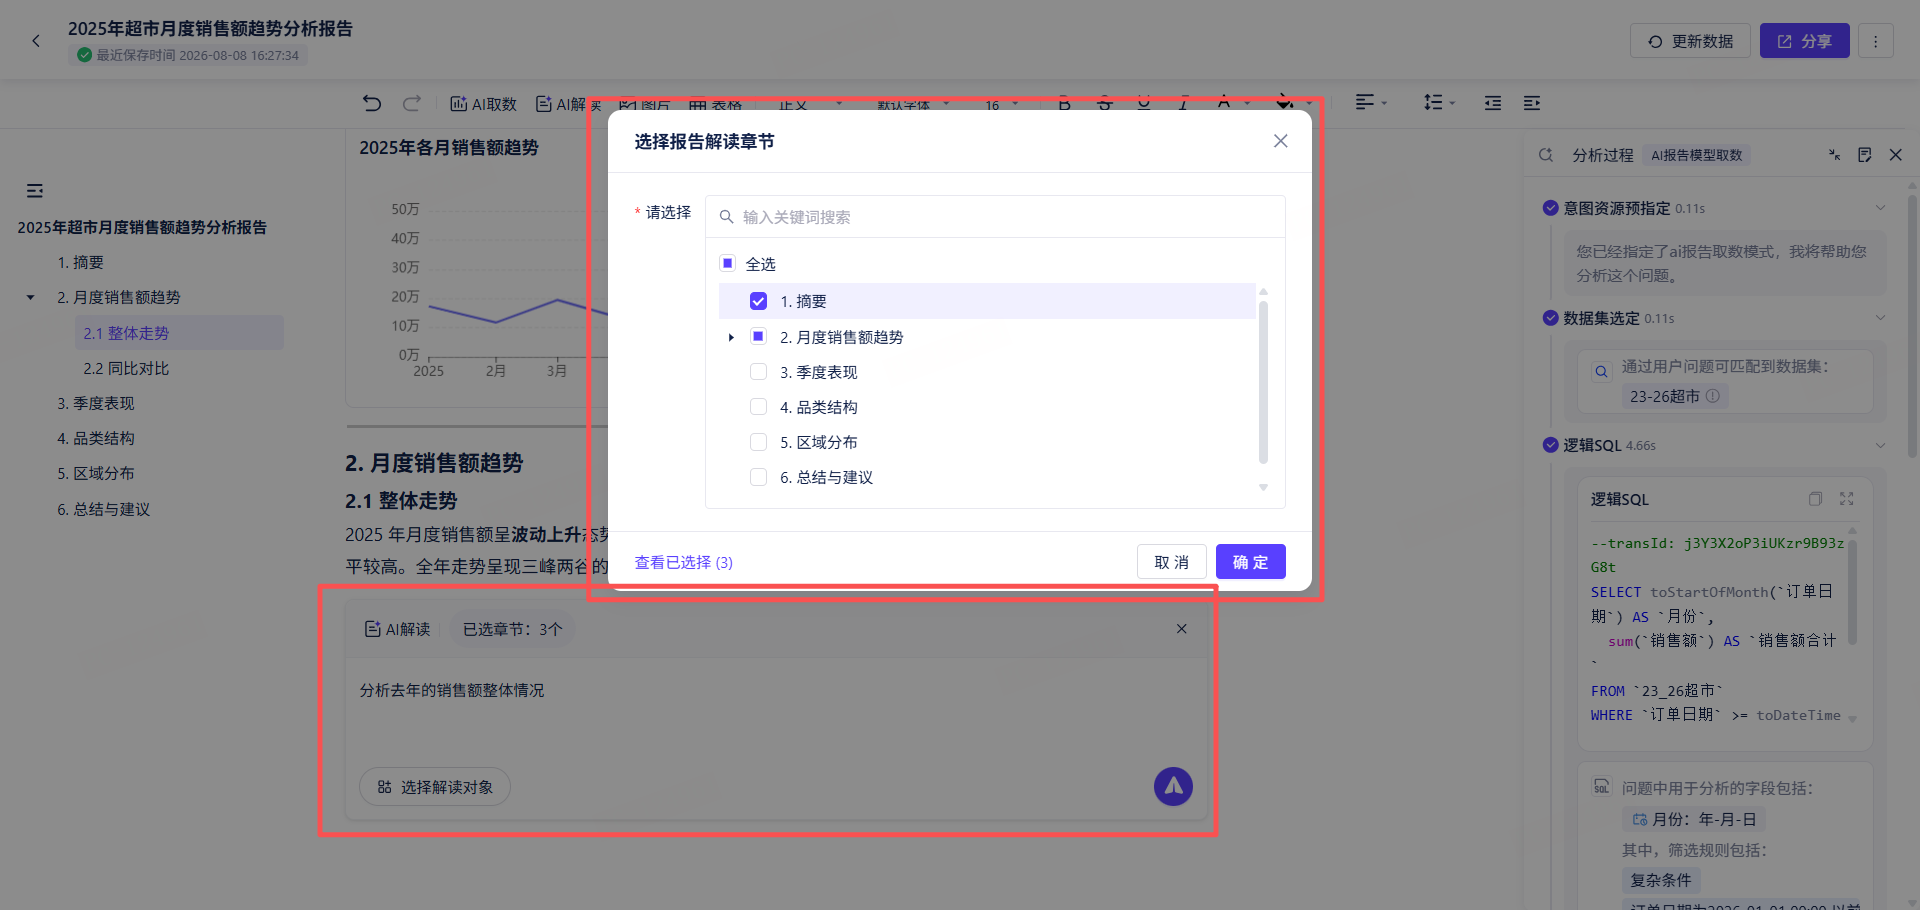Click the 输入关键词搜索 search field
Viewport: 1920px width, 910px height.
point(995,217)
